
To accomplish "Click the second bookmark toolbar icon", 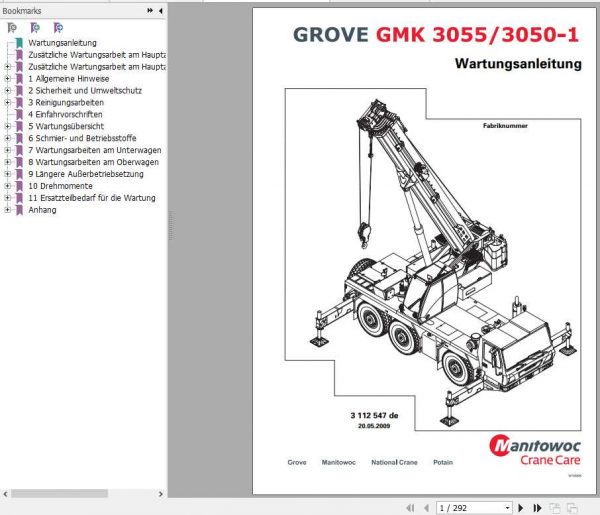I will coord(35,28).
